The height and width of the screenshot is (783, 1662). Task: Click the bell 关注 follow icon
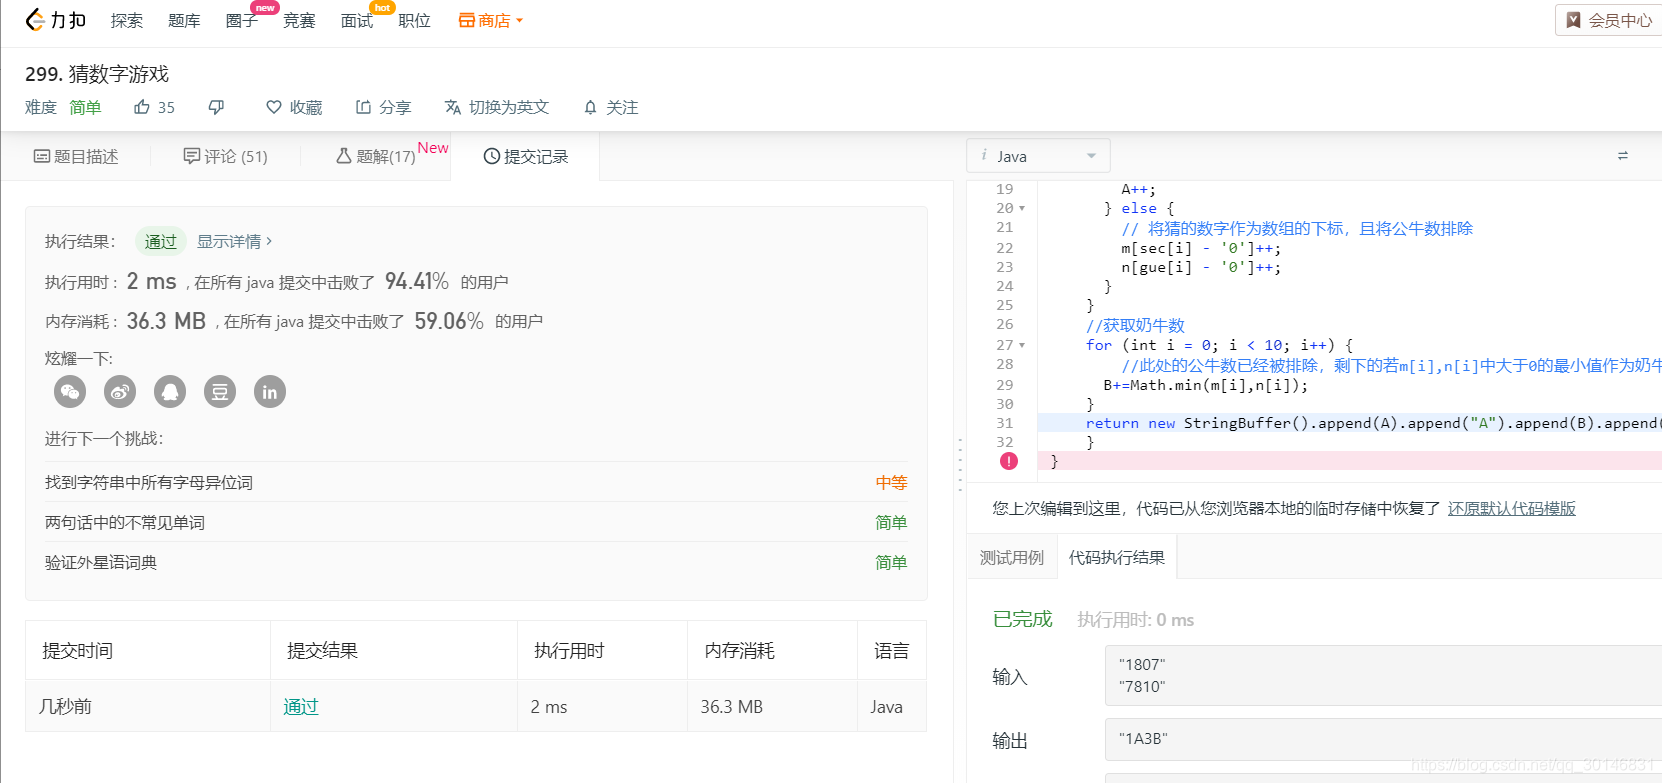tap(590, 107)
